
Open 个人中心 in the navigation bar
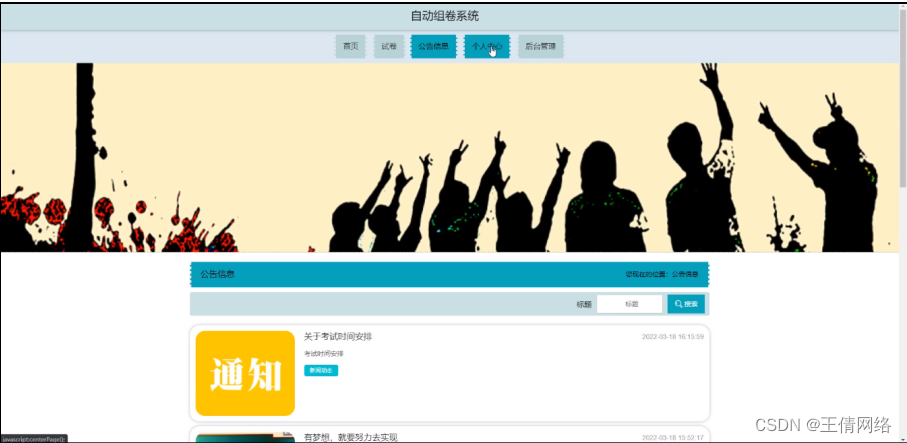487,46
